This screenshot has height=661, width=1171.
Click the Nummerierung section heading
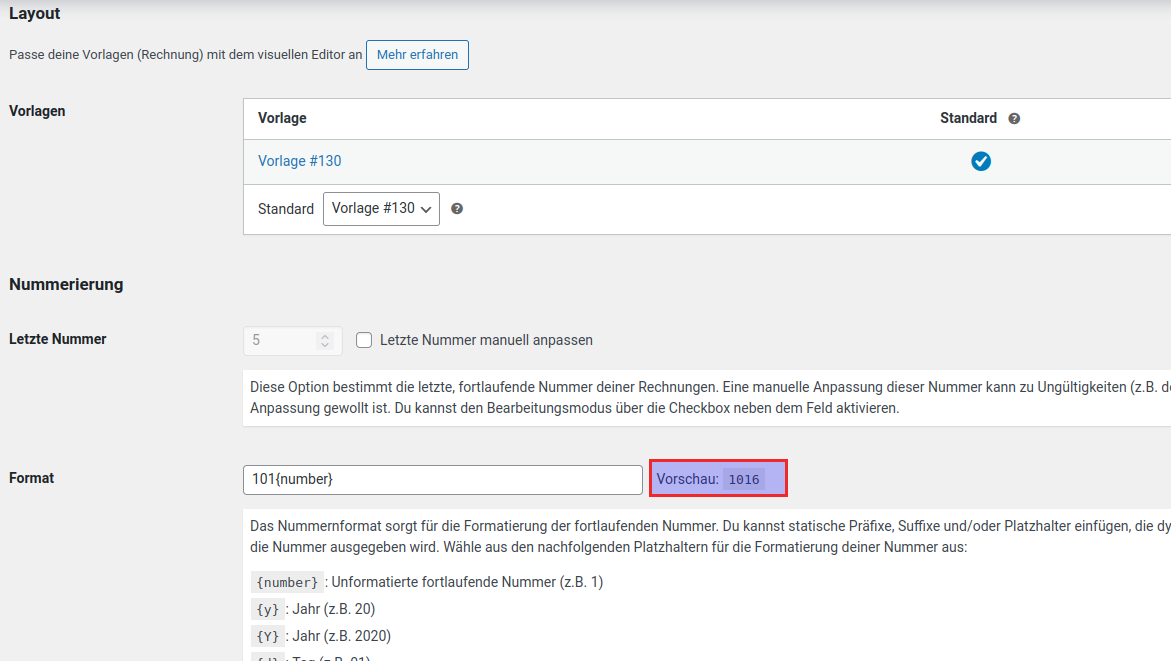(66, 284)
